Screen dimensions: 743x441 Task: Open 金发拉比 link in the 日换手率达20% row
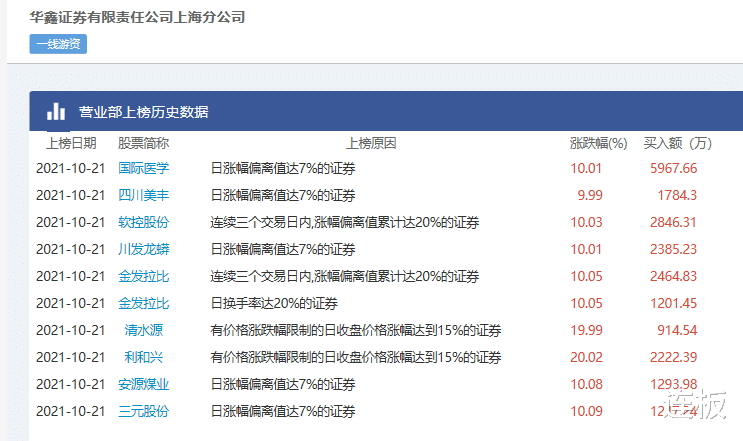point(144,303)
